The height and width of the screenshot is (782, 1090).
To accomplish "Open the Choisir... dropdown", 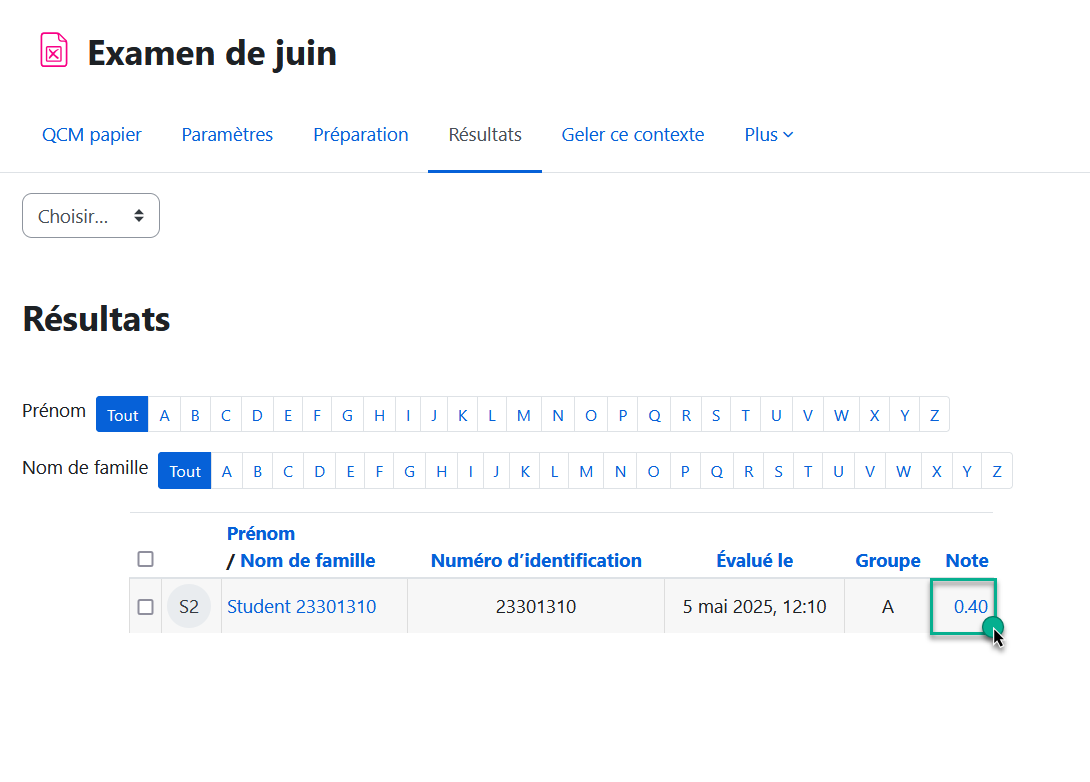I will pyautogui.click(x=91, y=216).
